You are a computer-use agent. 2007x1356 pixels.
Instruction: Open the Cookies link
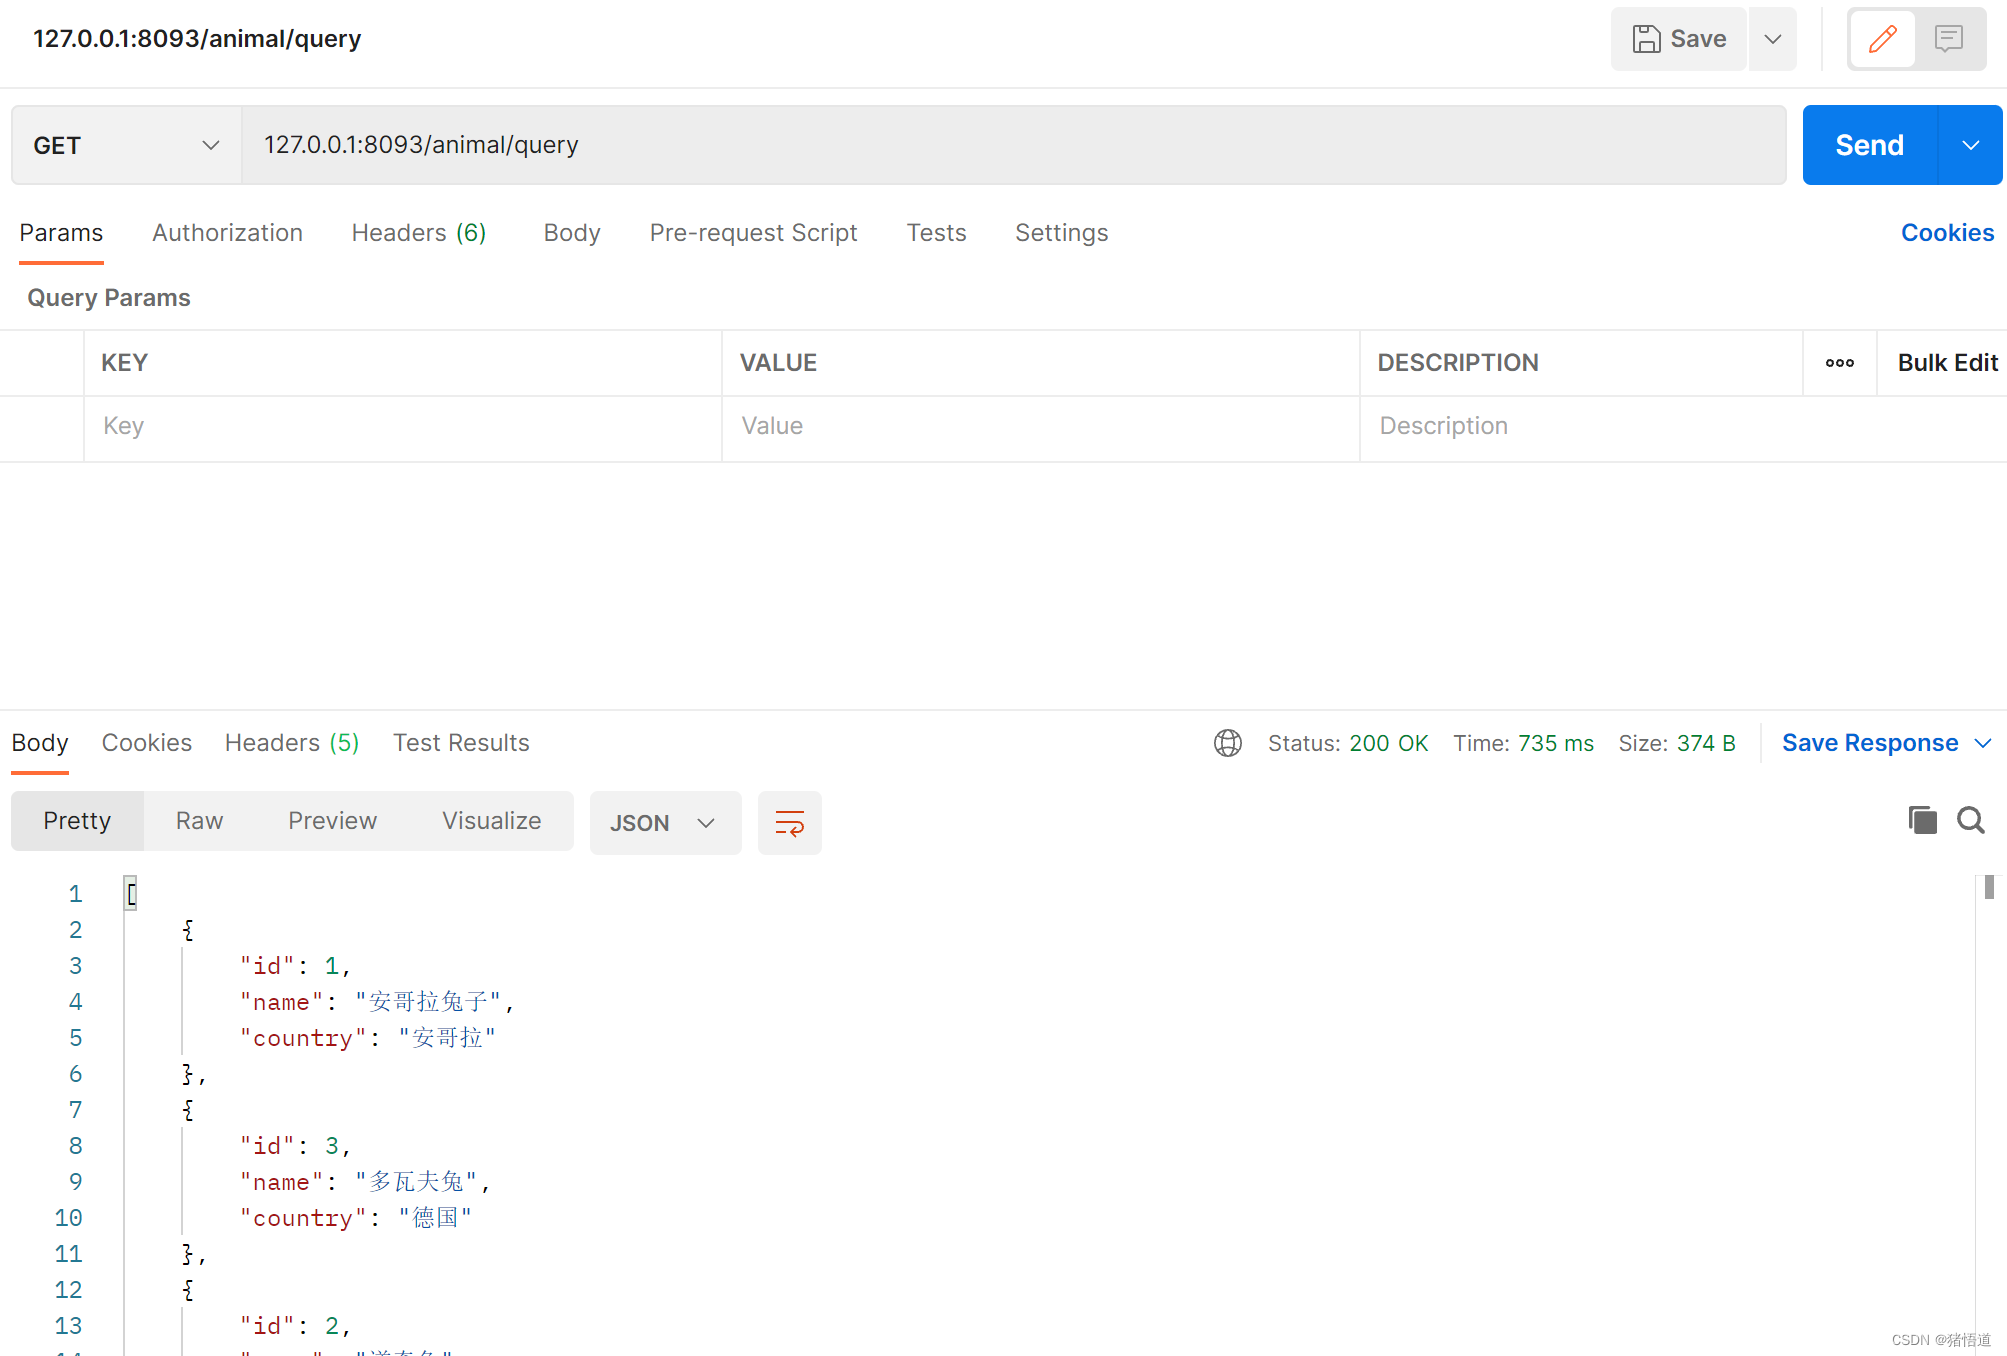click(1946, 233)
